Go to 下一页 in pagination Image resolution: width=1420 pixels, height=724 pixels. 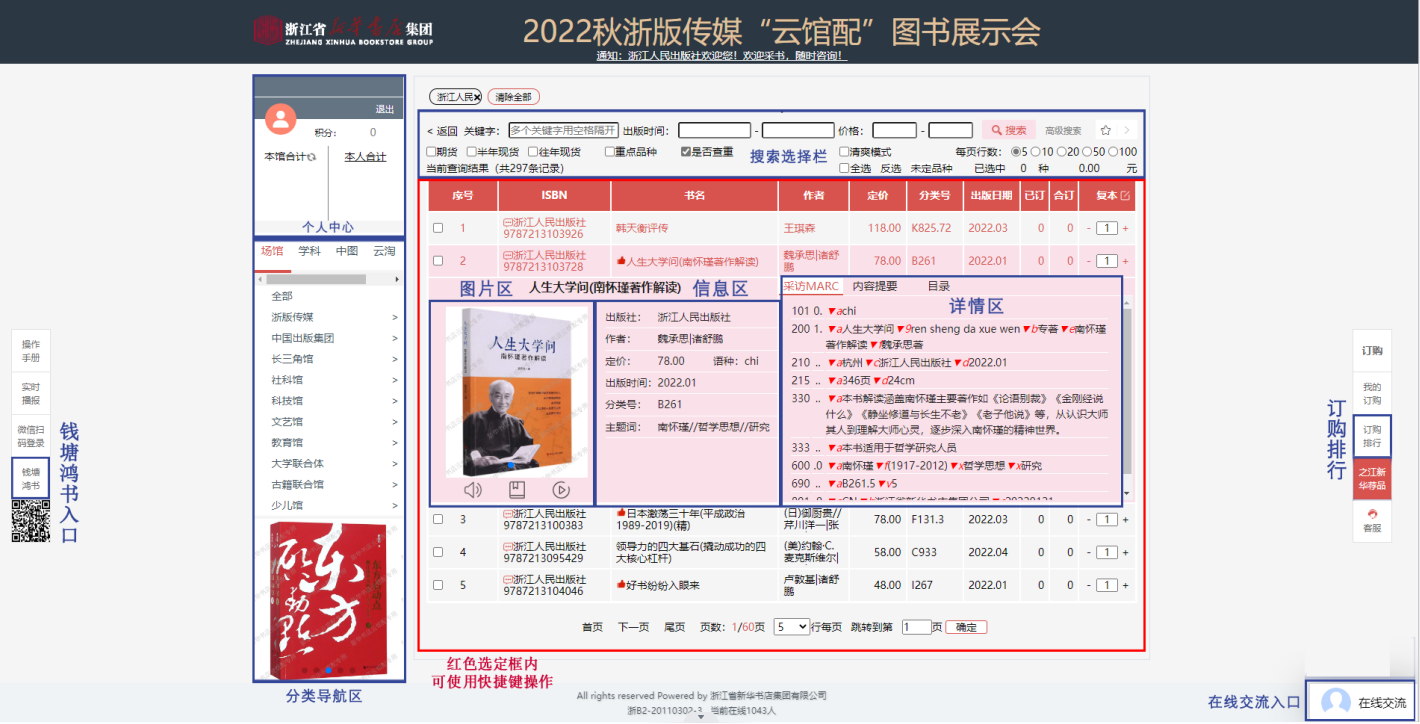[634, 627]
